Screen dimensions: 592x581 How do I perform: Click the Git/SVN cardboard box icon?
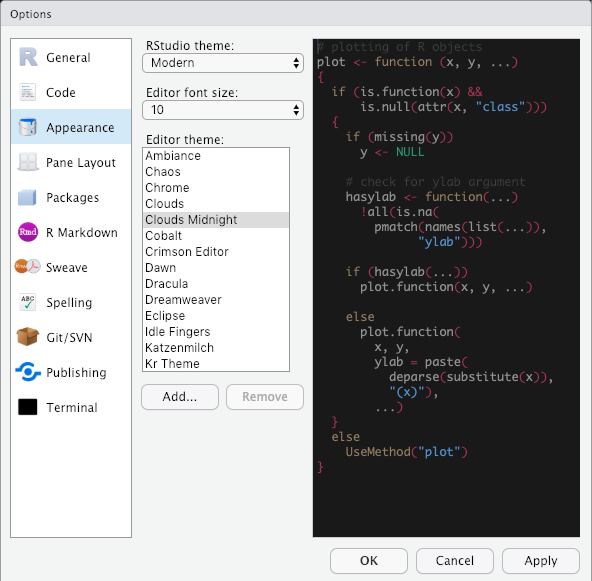[28, 337]
